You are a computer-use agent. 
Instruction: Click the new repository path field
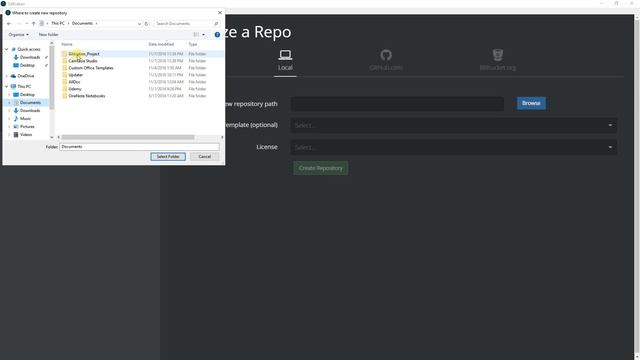[397, 104]
